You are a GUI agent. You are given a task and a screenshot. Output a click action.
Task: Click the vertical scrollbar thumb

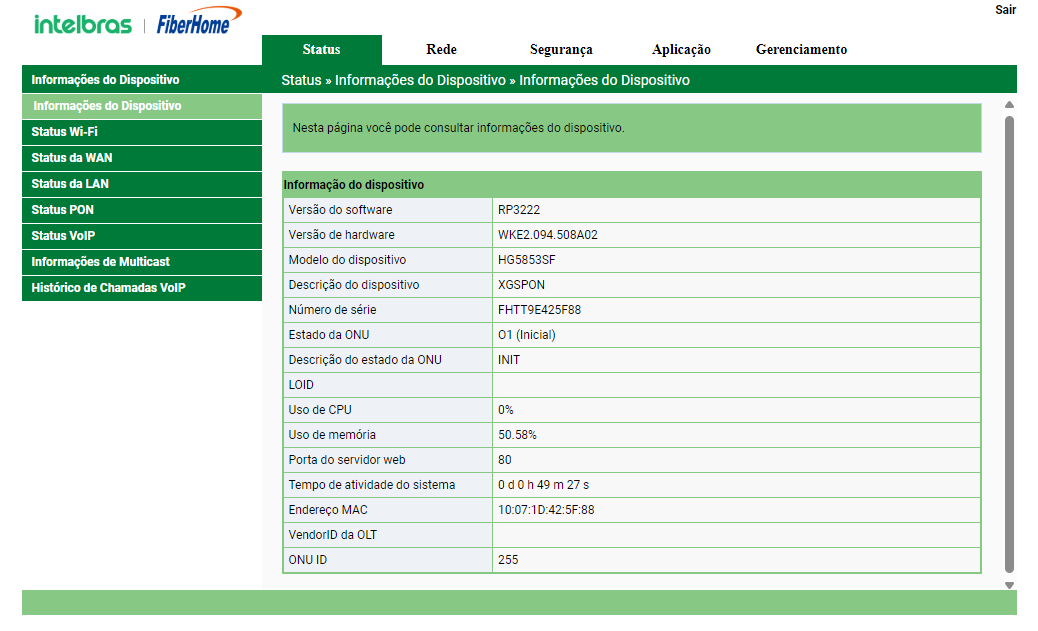1009,344
